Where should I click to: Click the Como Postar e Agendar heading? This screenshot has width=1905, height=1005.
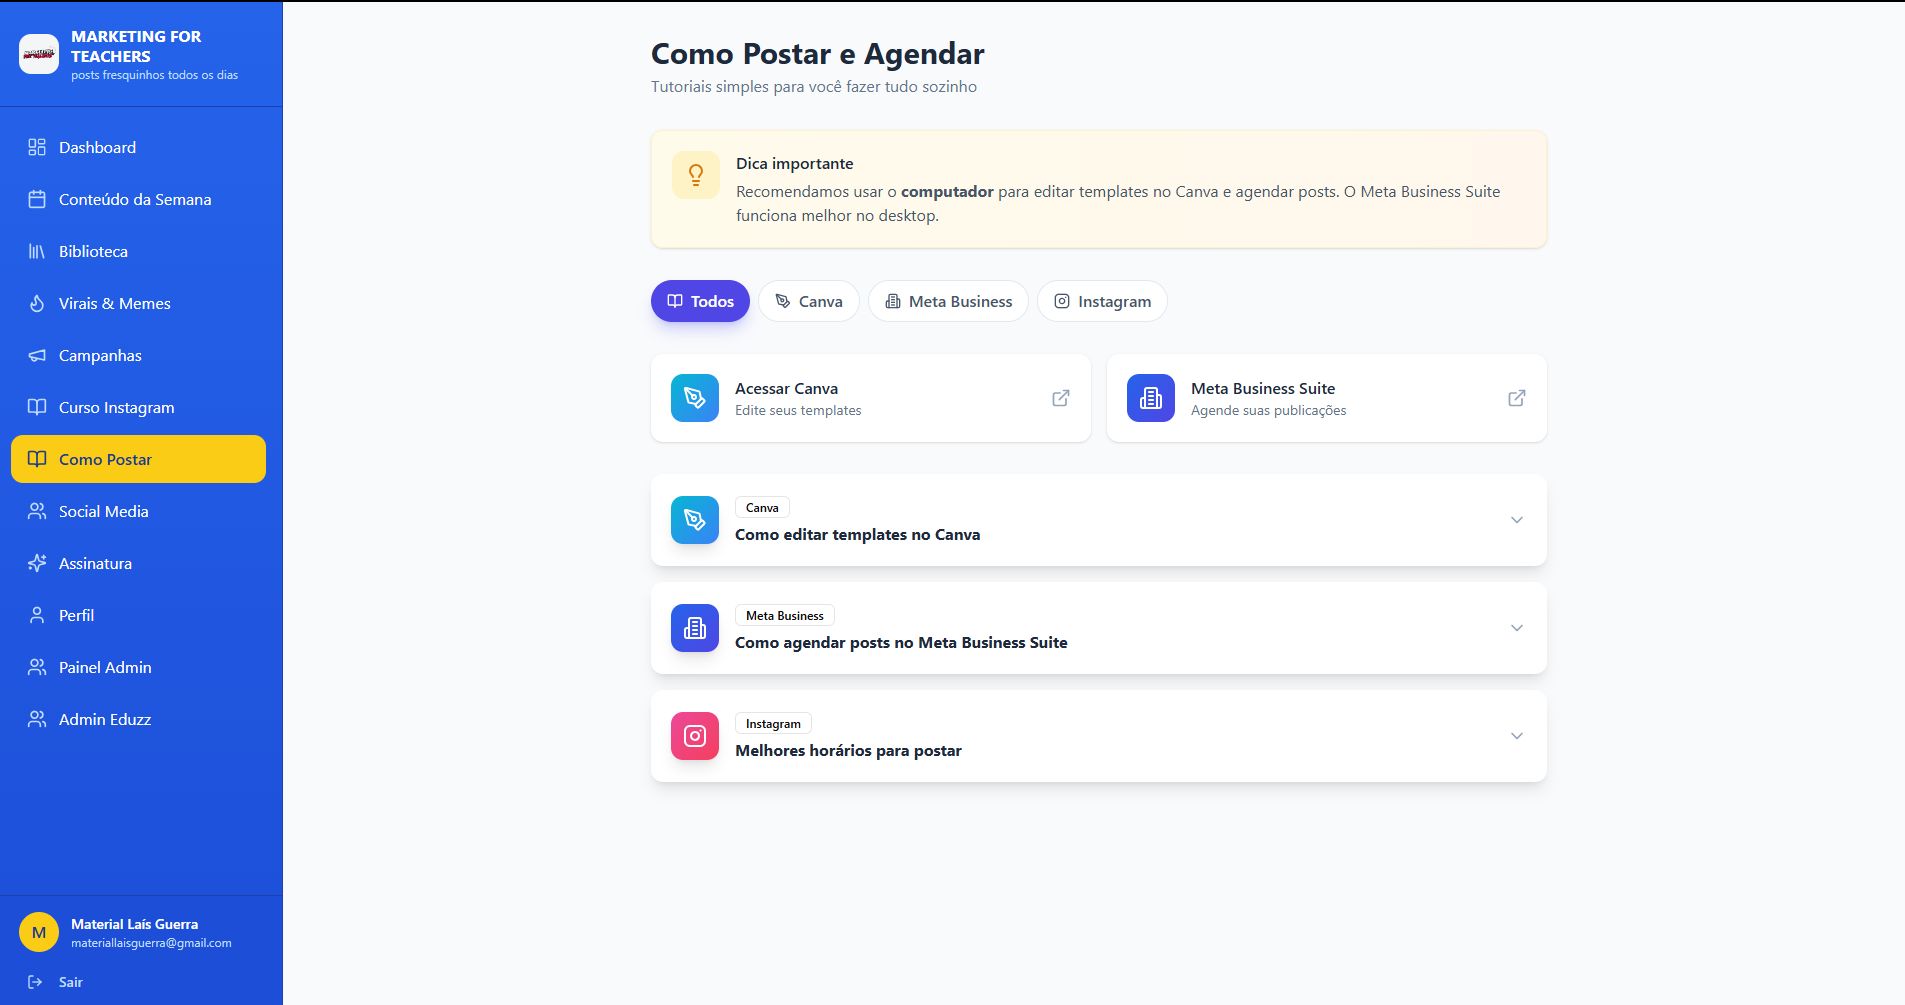click(818, 54)
